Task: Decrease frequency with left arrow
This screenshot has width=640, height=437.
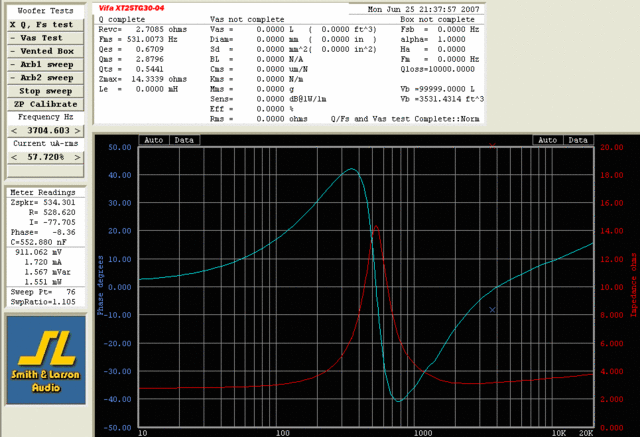Action: [14, 131]
